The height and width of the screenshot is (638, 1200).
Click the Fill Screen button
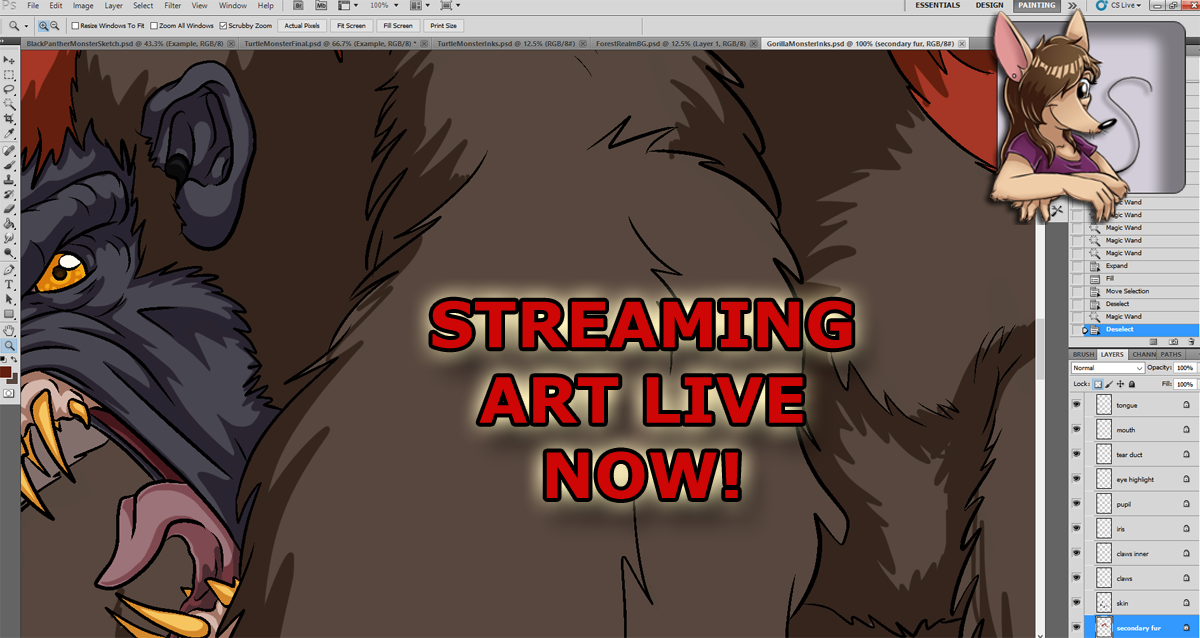(397, 25)
